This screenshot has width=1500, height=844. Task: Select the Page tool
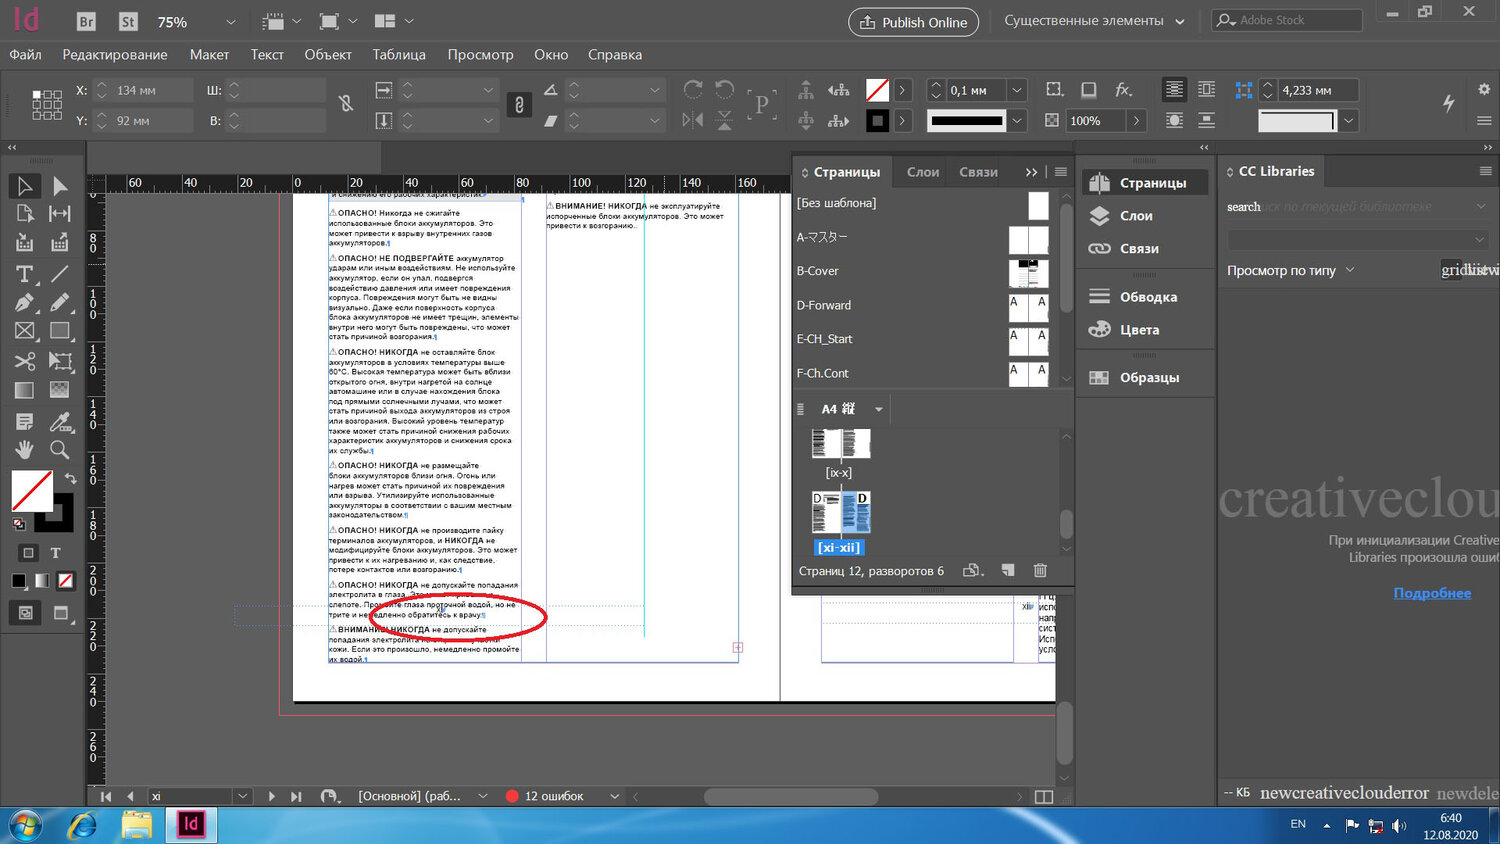[25, 213]
